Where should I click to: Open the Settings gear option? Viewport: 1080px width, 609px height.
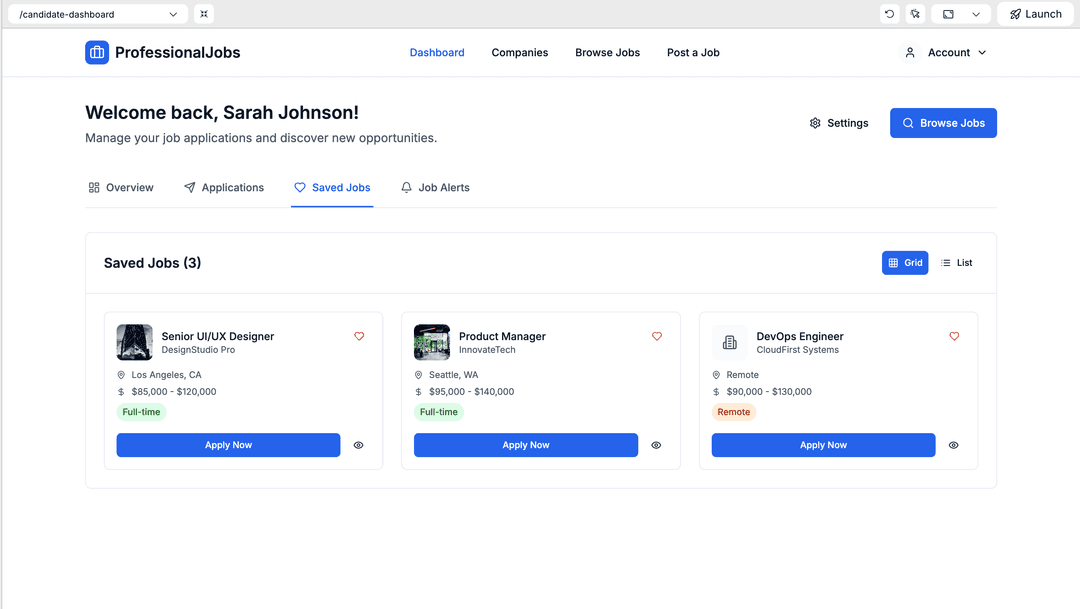[x=838, y=123]
